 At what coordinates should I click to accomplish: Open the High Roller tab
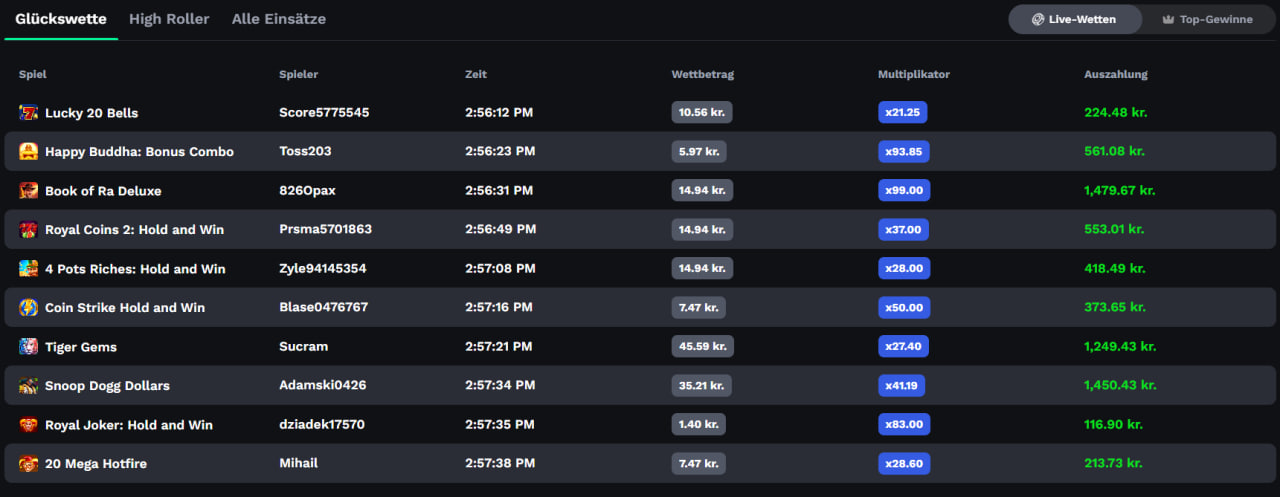tap(169, 19)
